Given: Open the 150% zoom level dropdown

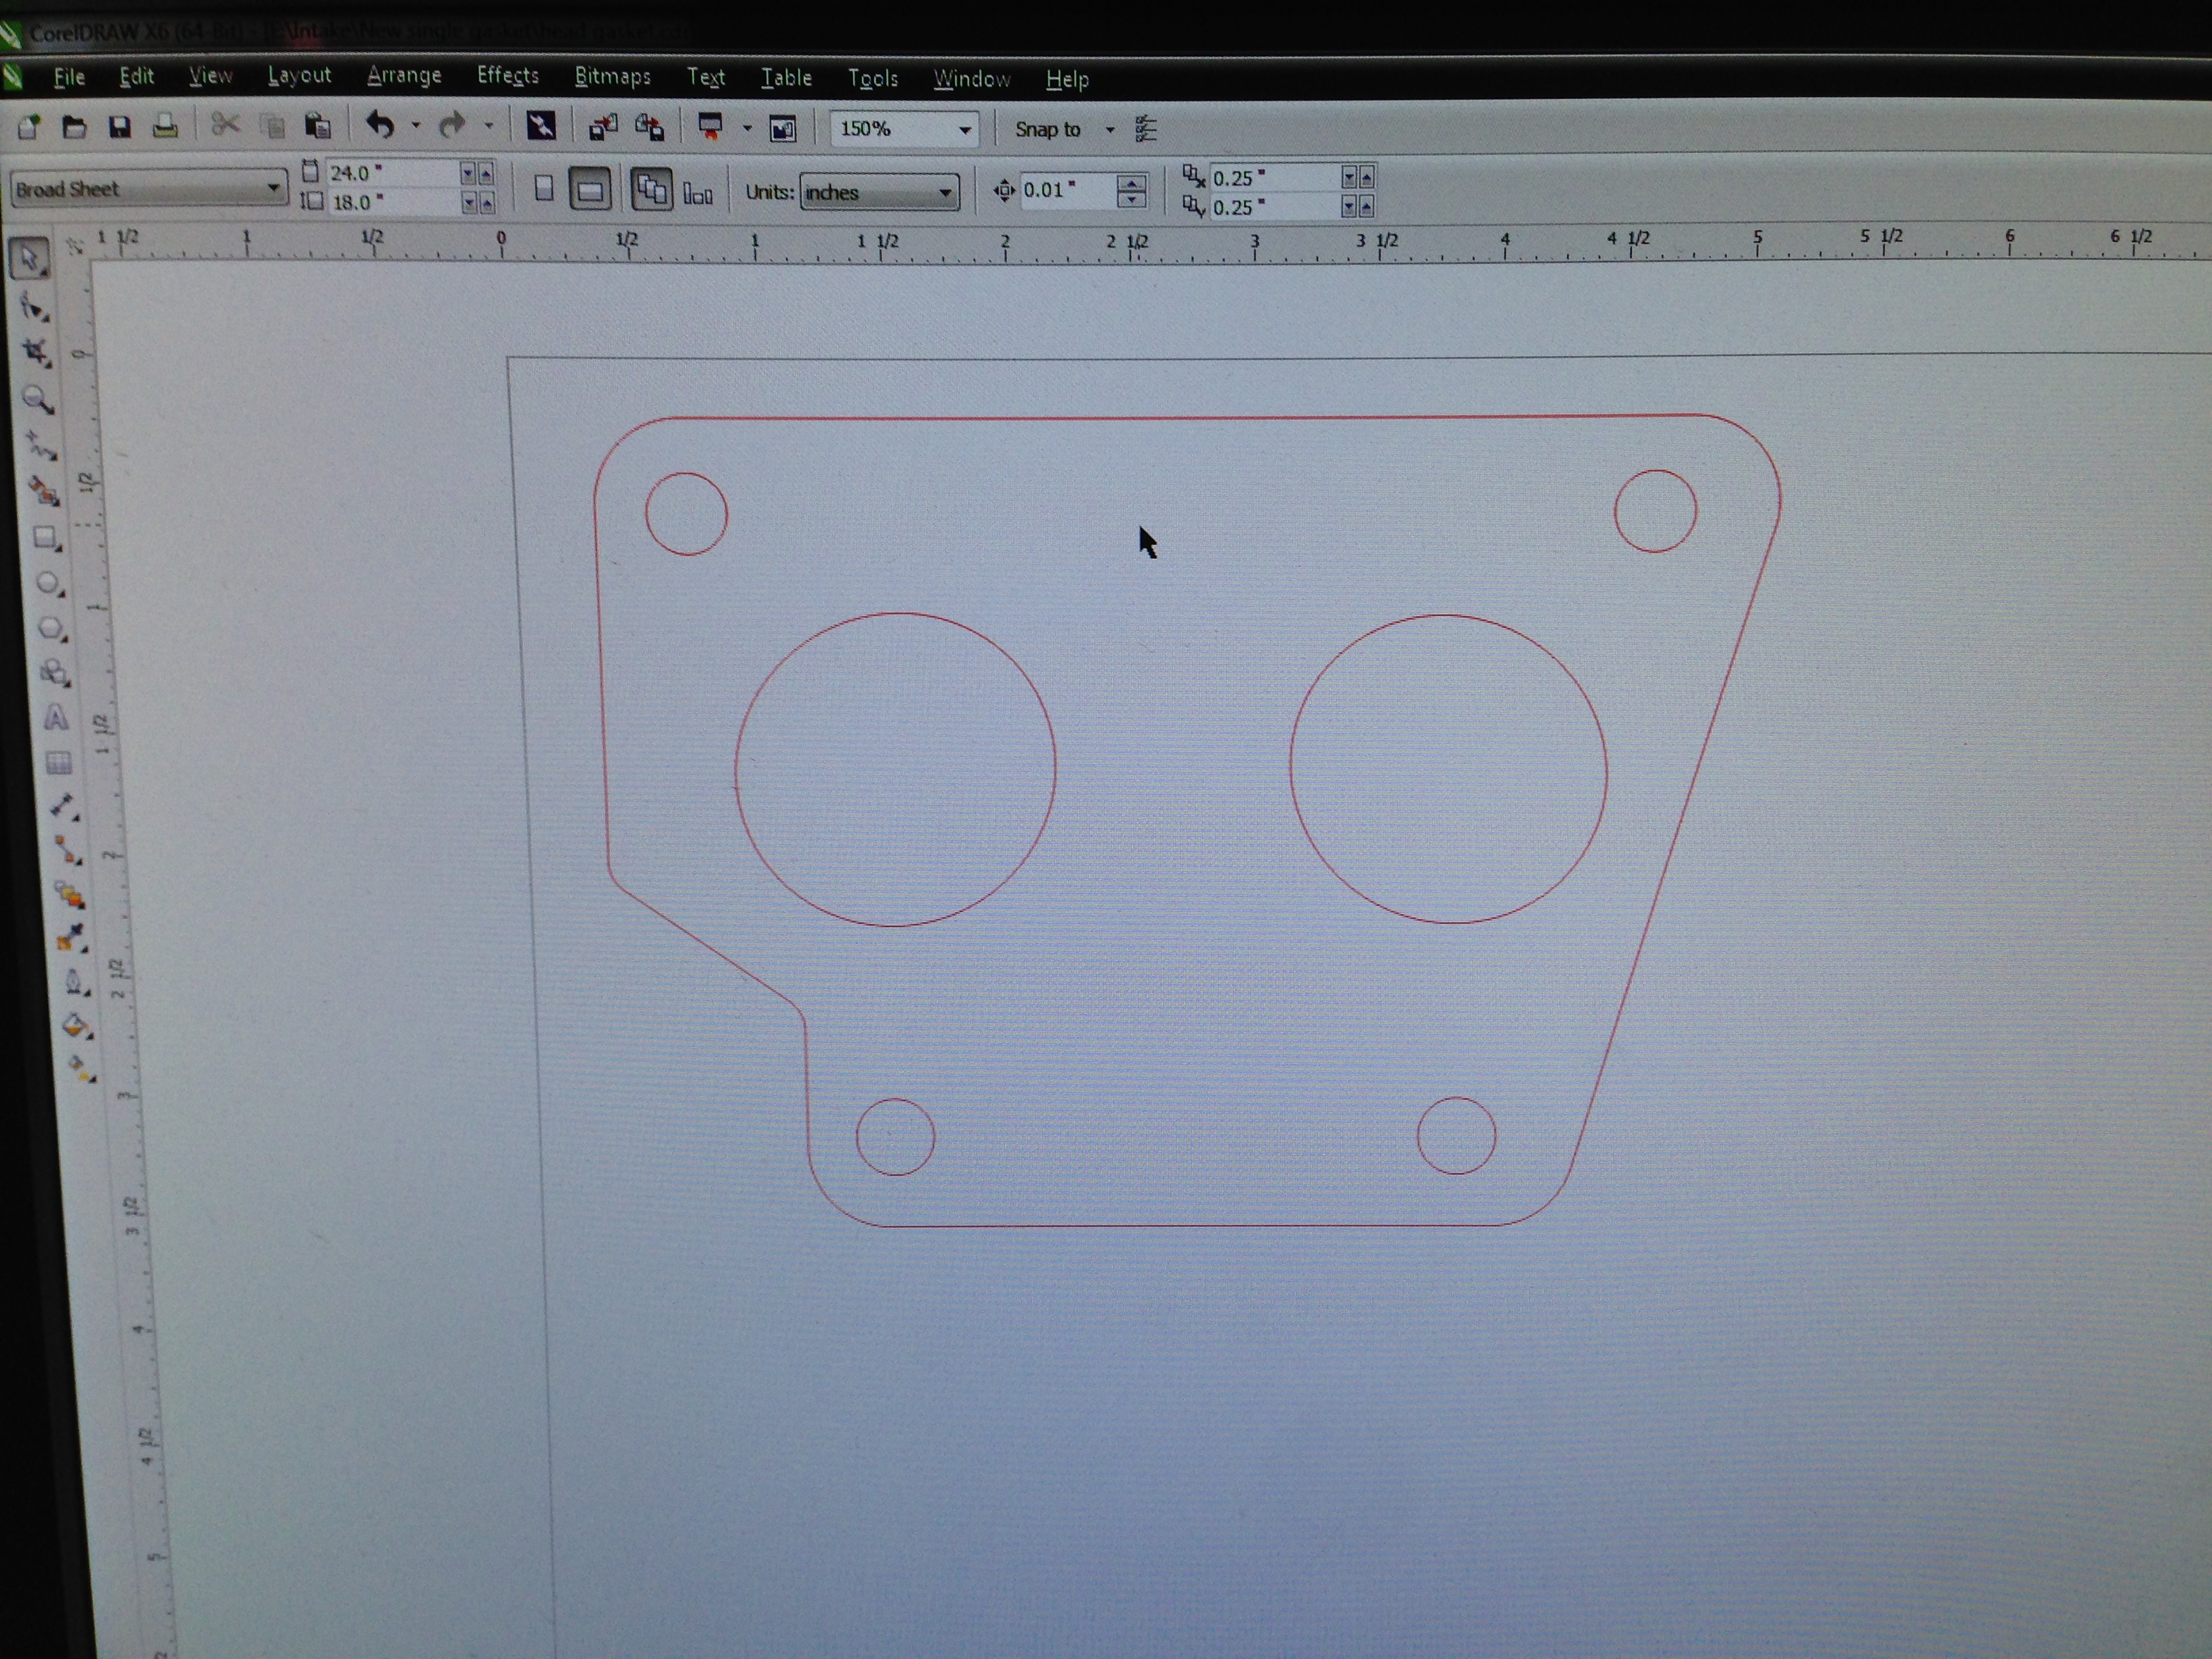Looking at the screenshot, I should [965, 129].
